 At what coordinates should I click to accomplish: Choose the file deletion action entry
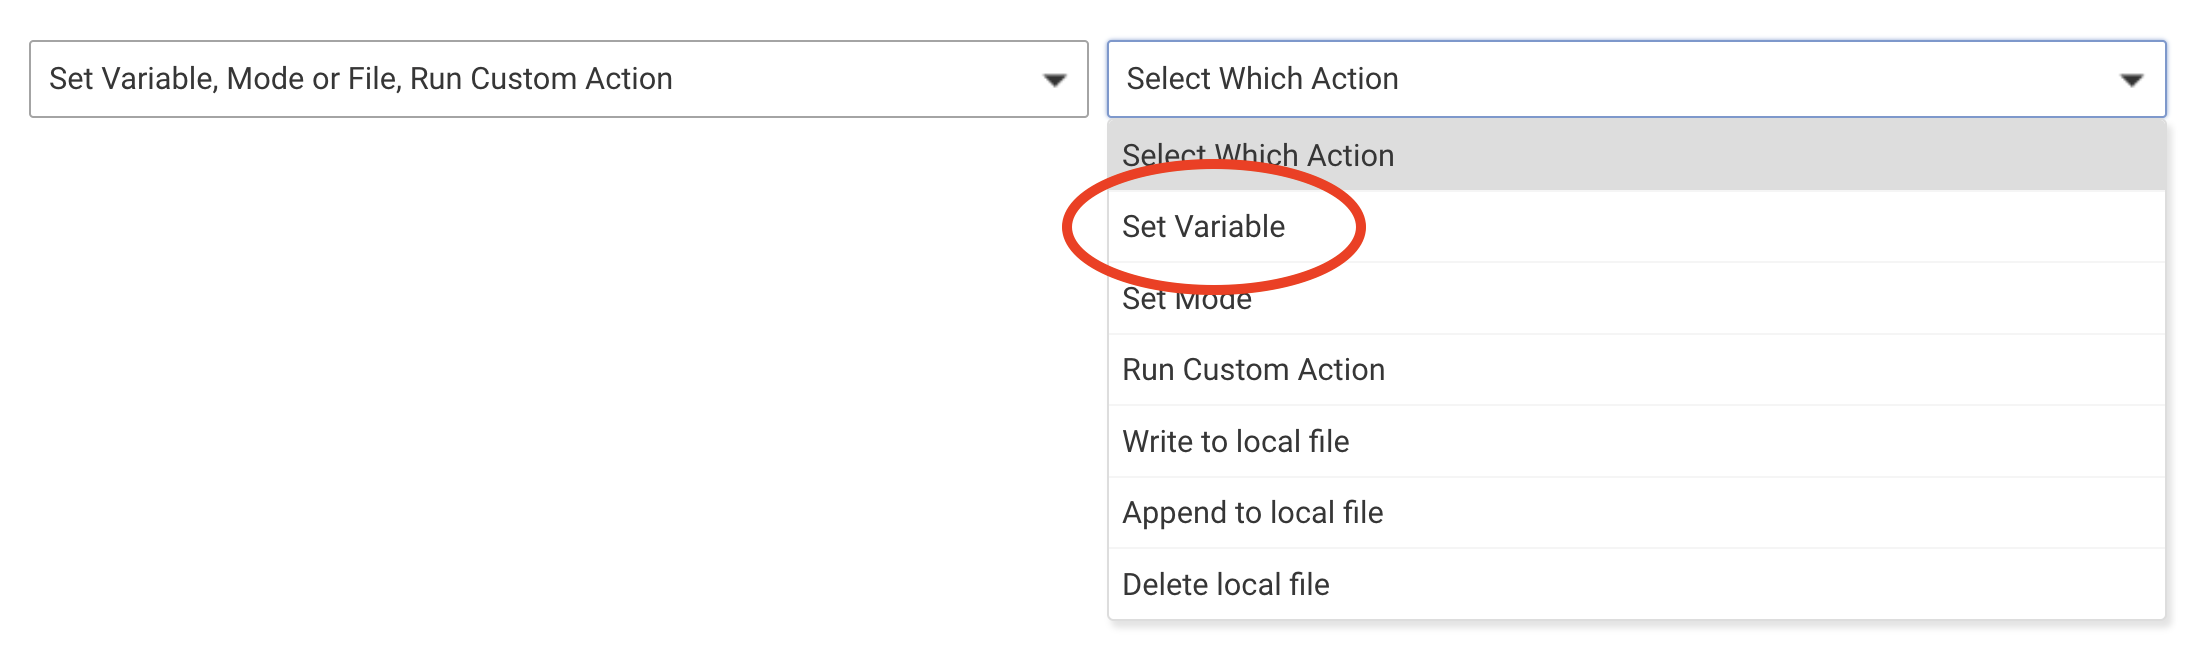pos(1636,584)
